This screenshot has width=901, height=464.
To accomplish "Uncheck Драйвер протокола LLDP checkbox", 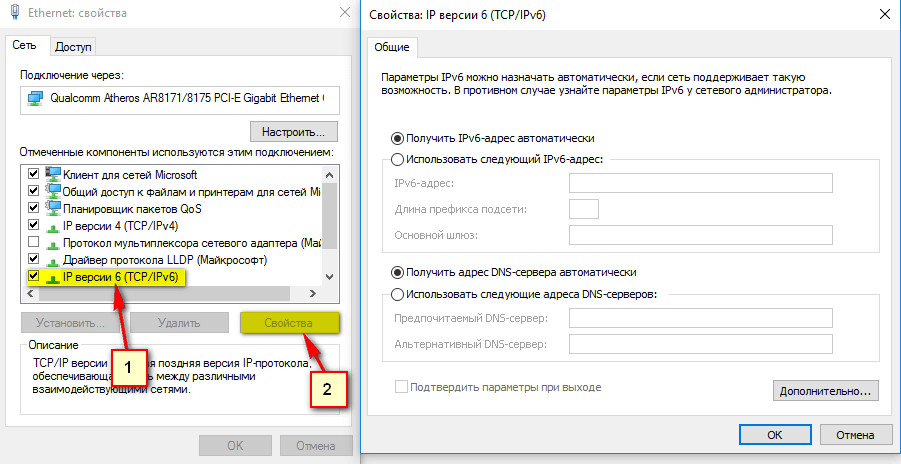I will click(33, 259).
